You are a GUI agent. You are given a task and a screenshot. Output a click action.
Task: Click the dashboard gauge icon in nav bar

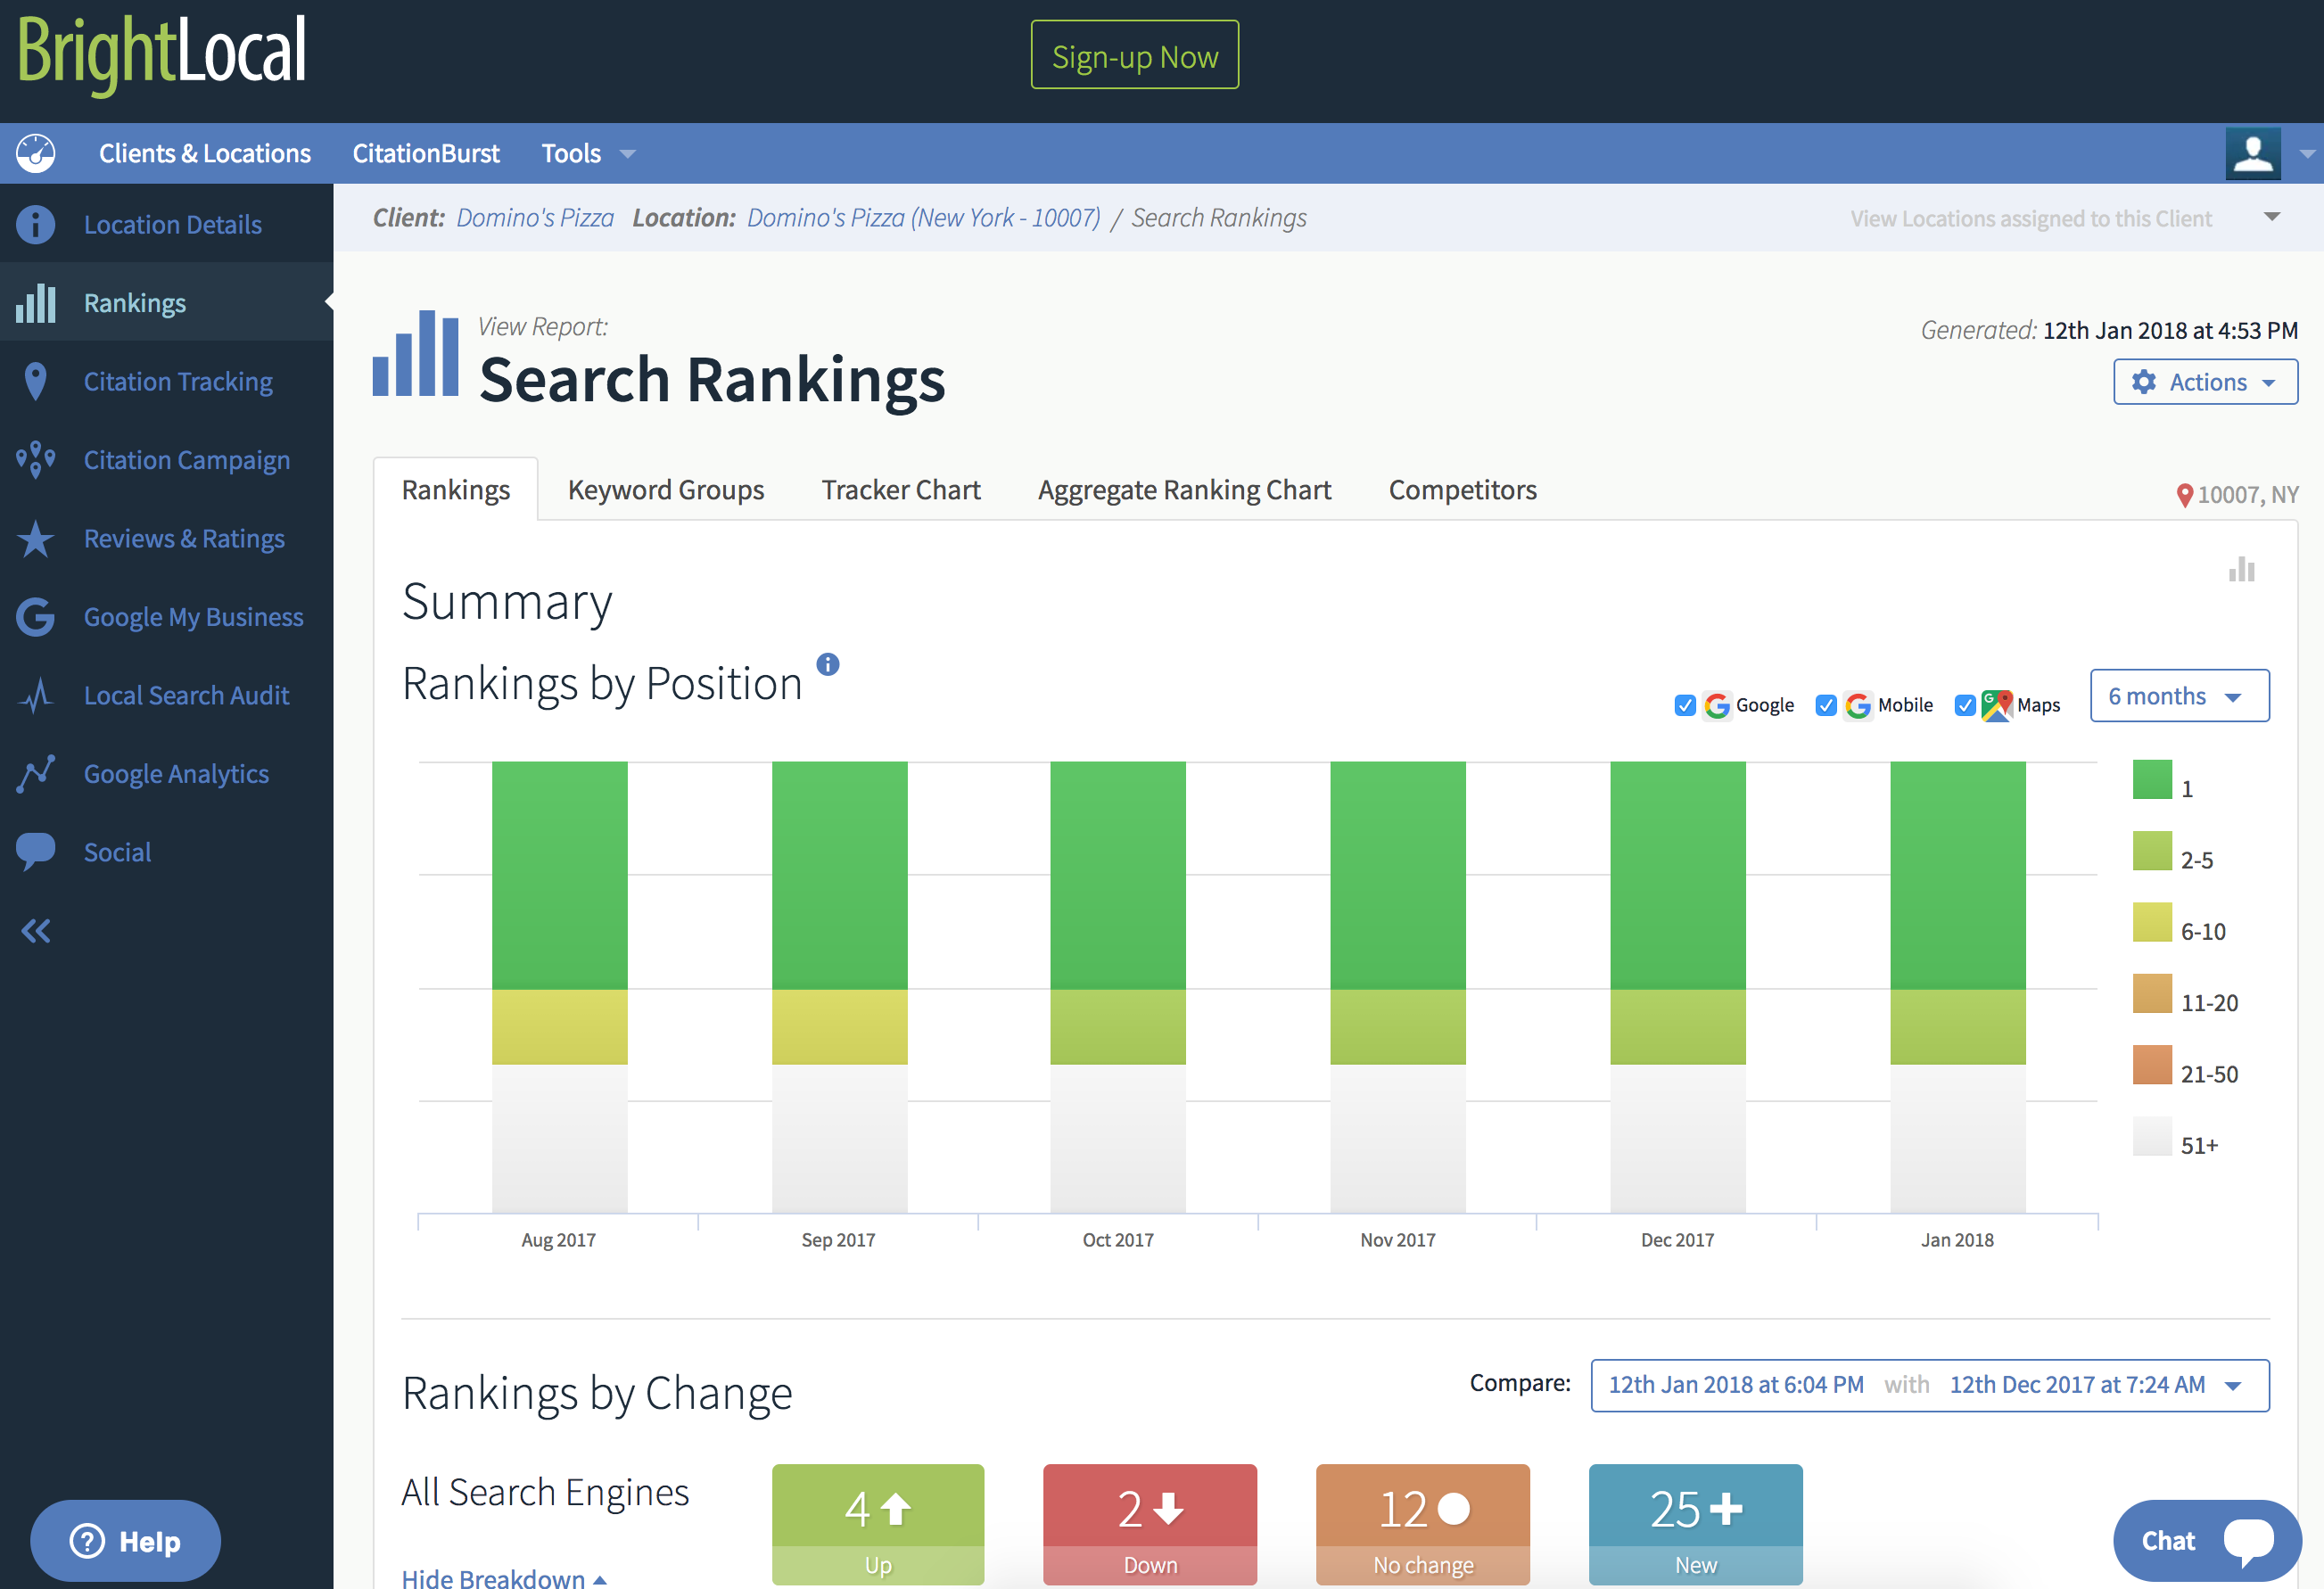pyautogui.click(x=36, y=153)
